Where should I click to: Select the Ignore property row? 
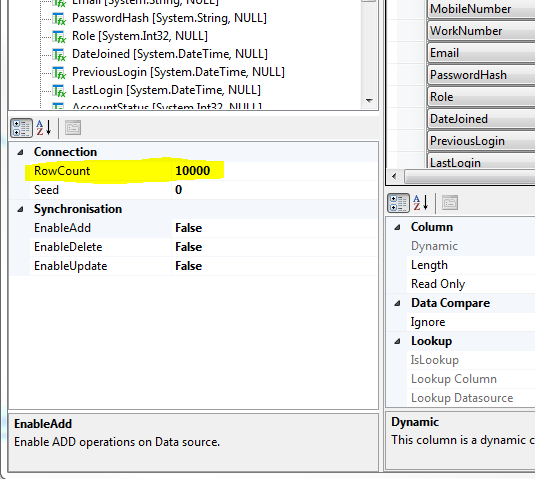click(x=471, y=322)
